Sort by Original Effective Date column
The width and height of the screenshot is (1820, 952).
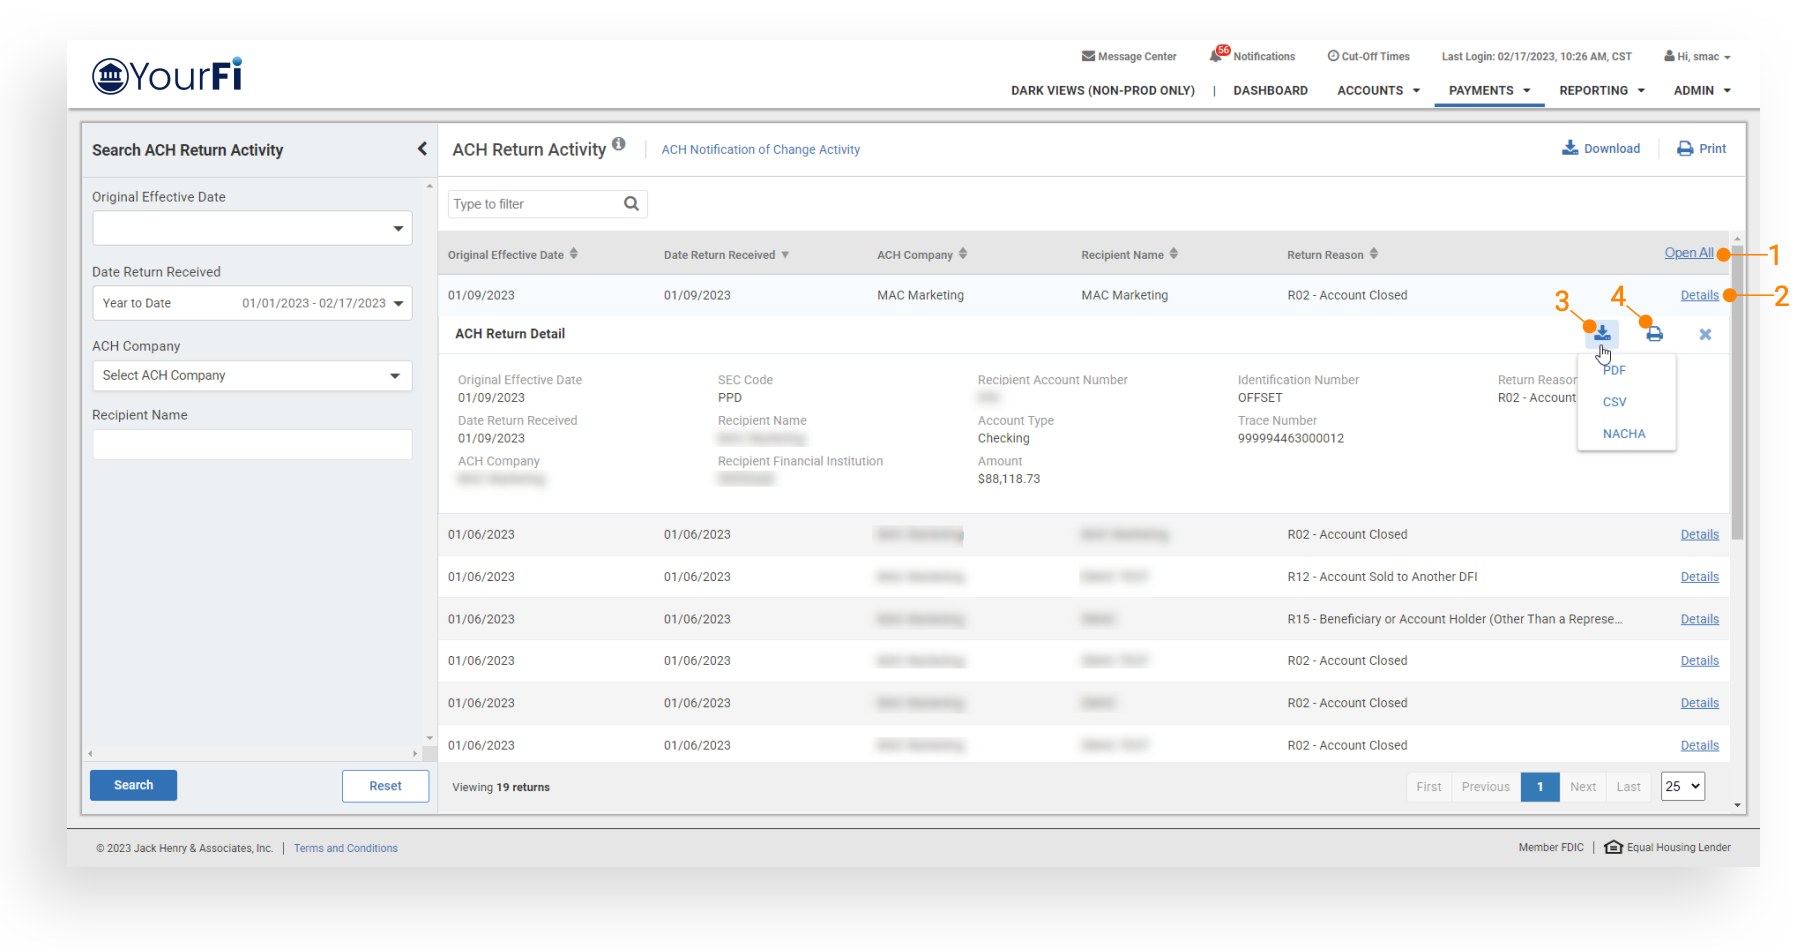coord(574,254)
